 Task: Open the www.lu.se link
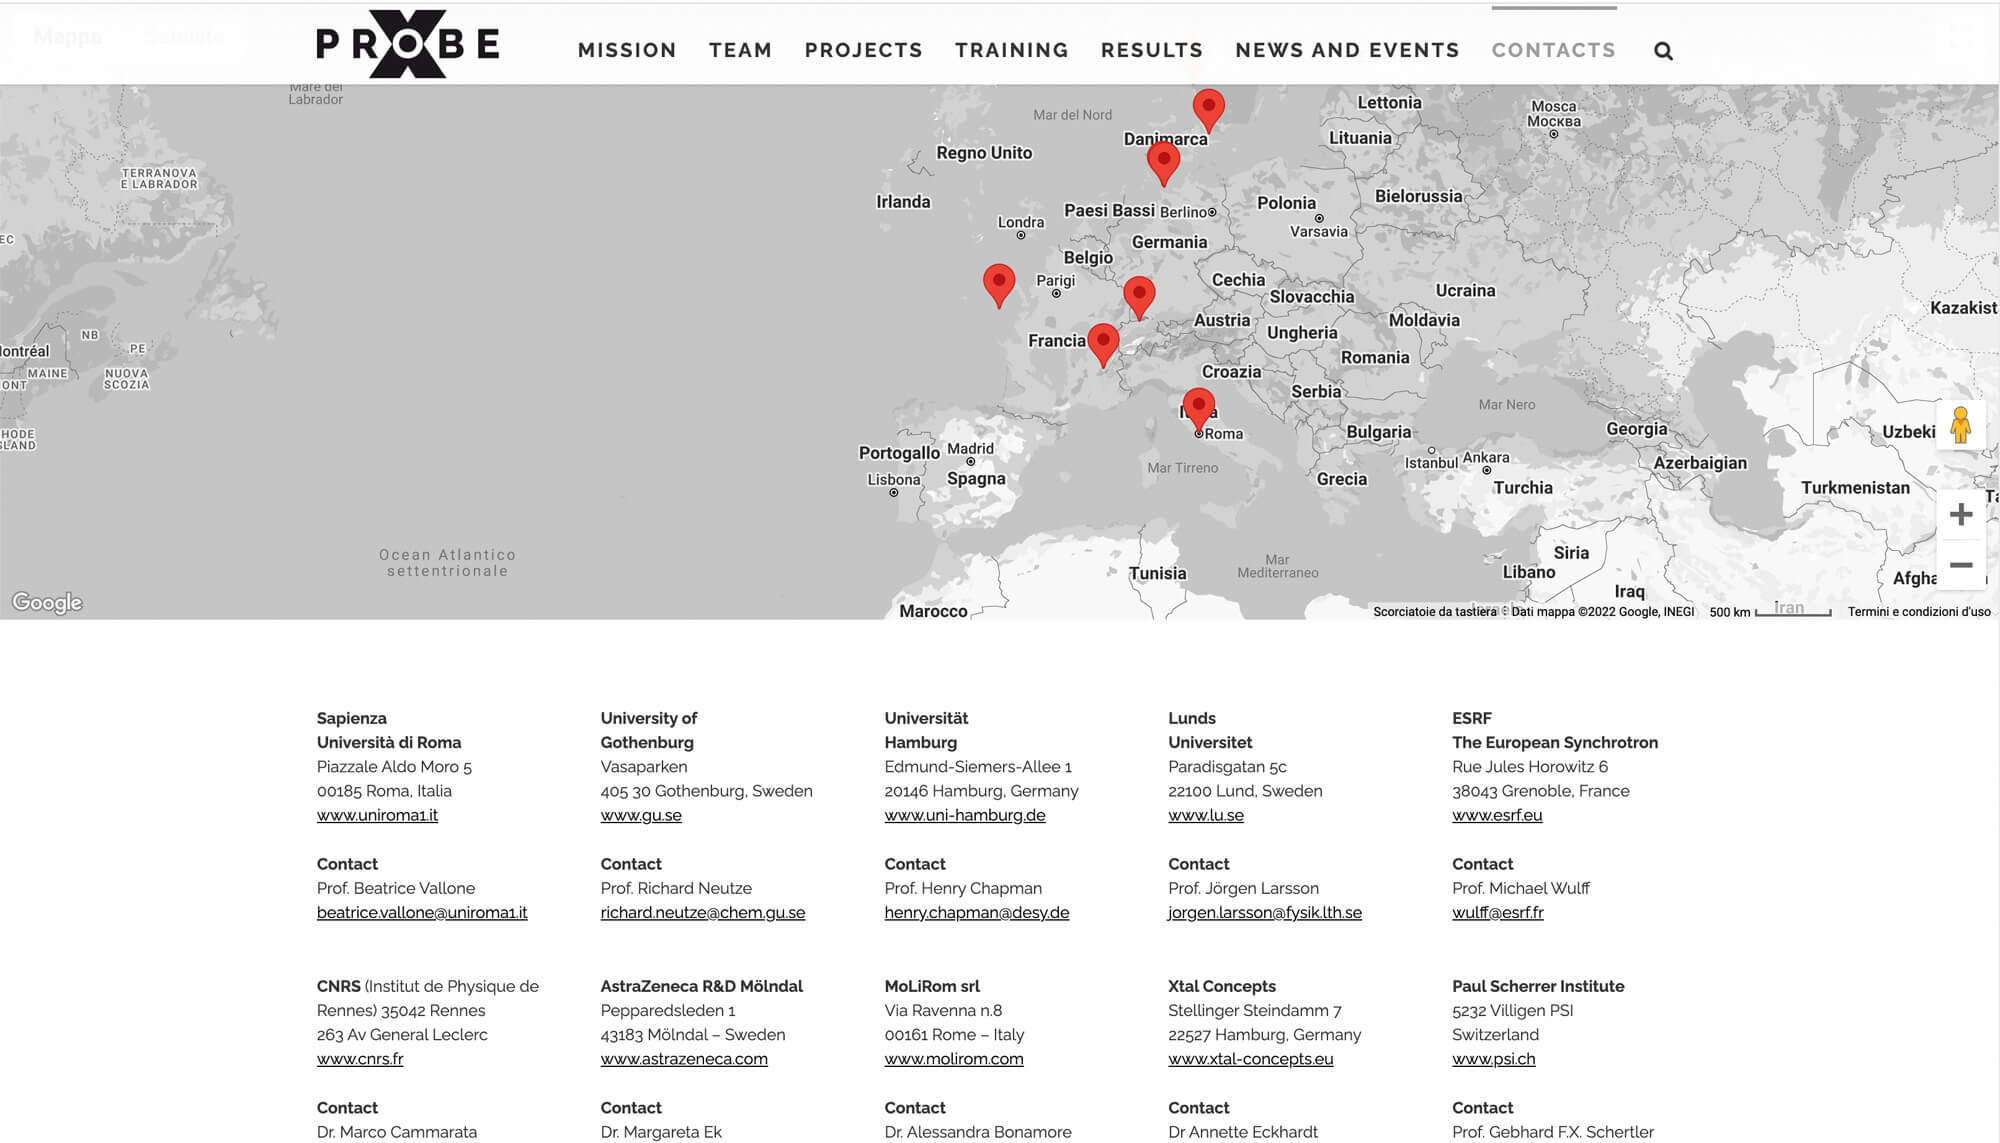(x=1206, y=815)
